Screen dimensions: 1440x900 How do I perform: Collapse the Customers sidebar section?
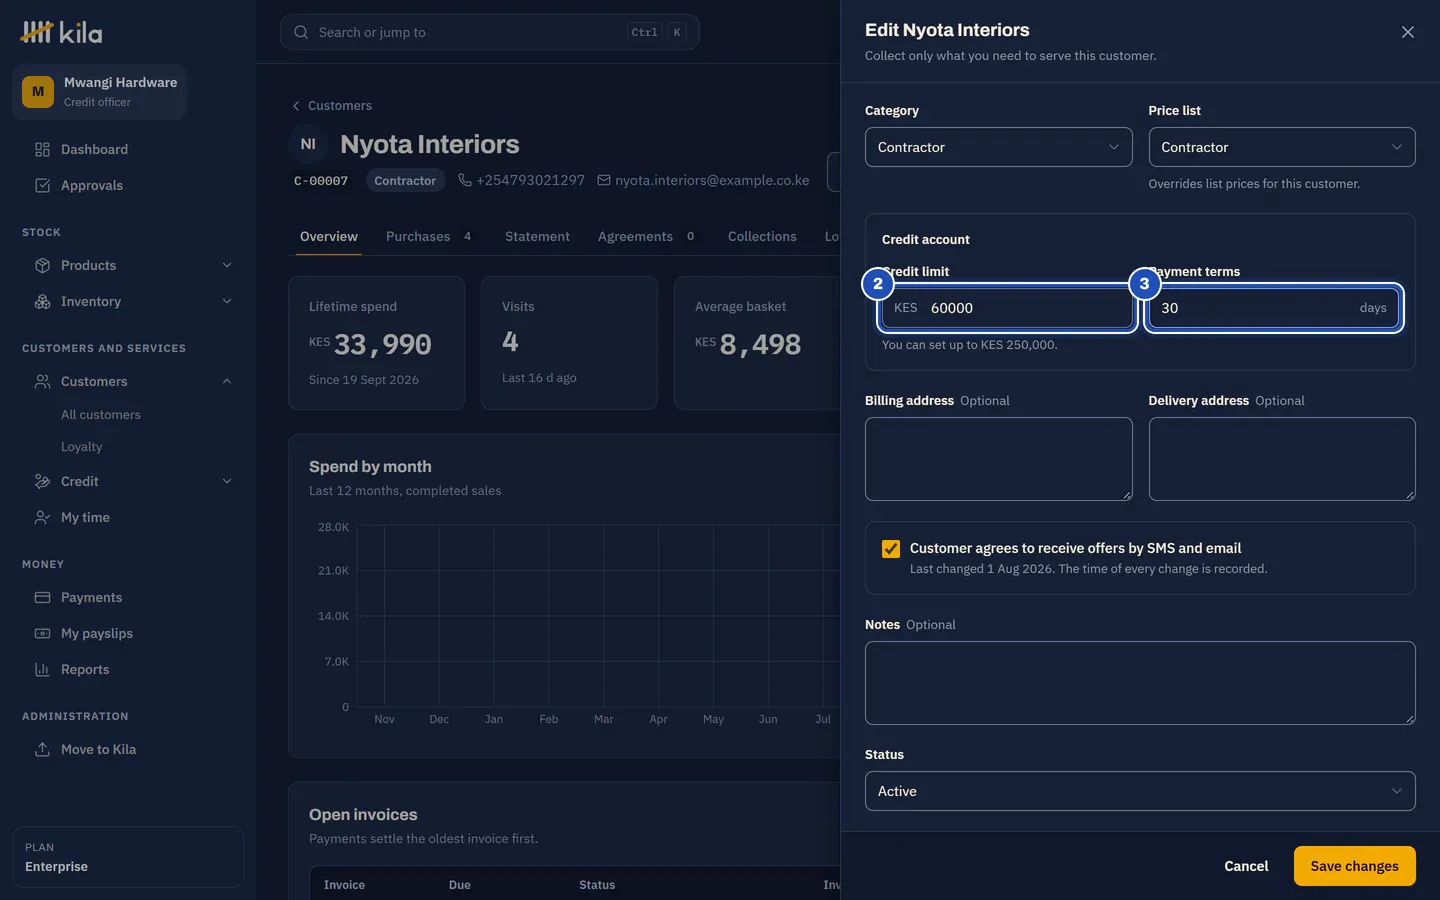coord(227,381)
